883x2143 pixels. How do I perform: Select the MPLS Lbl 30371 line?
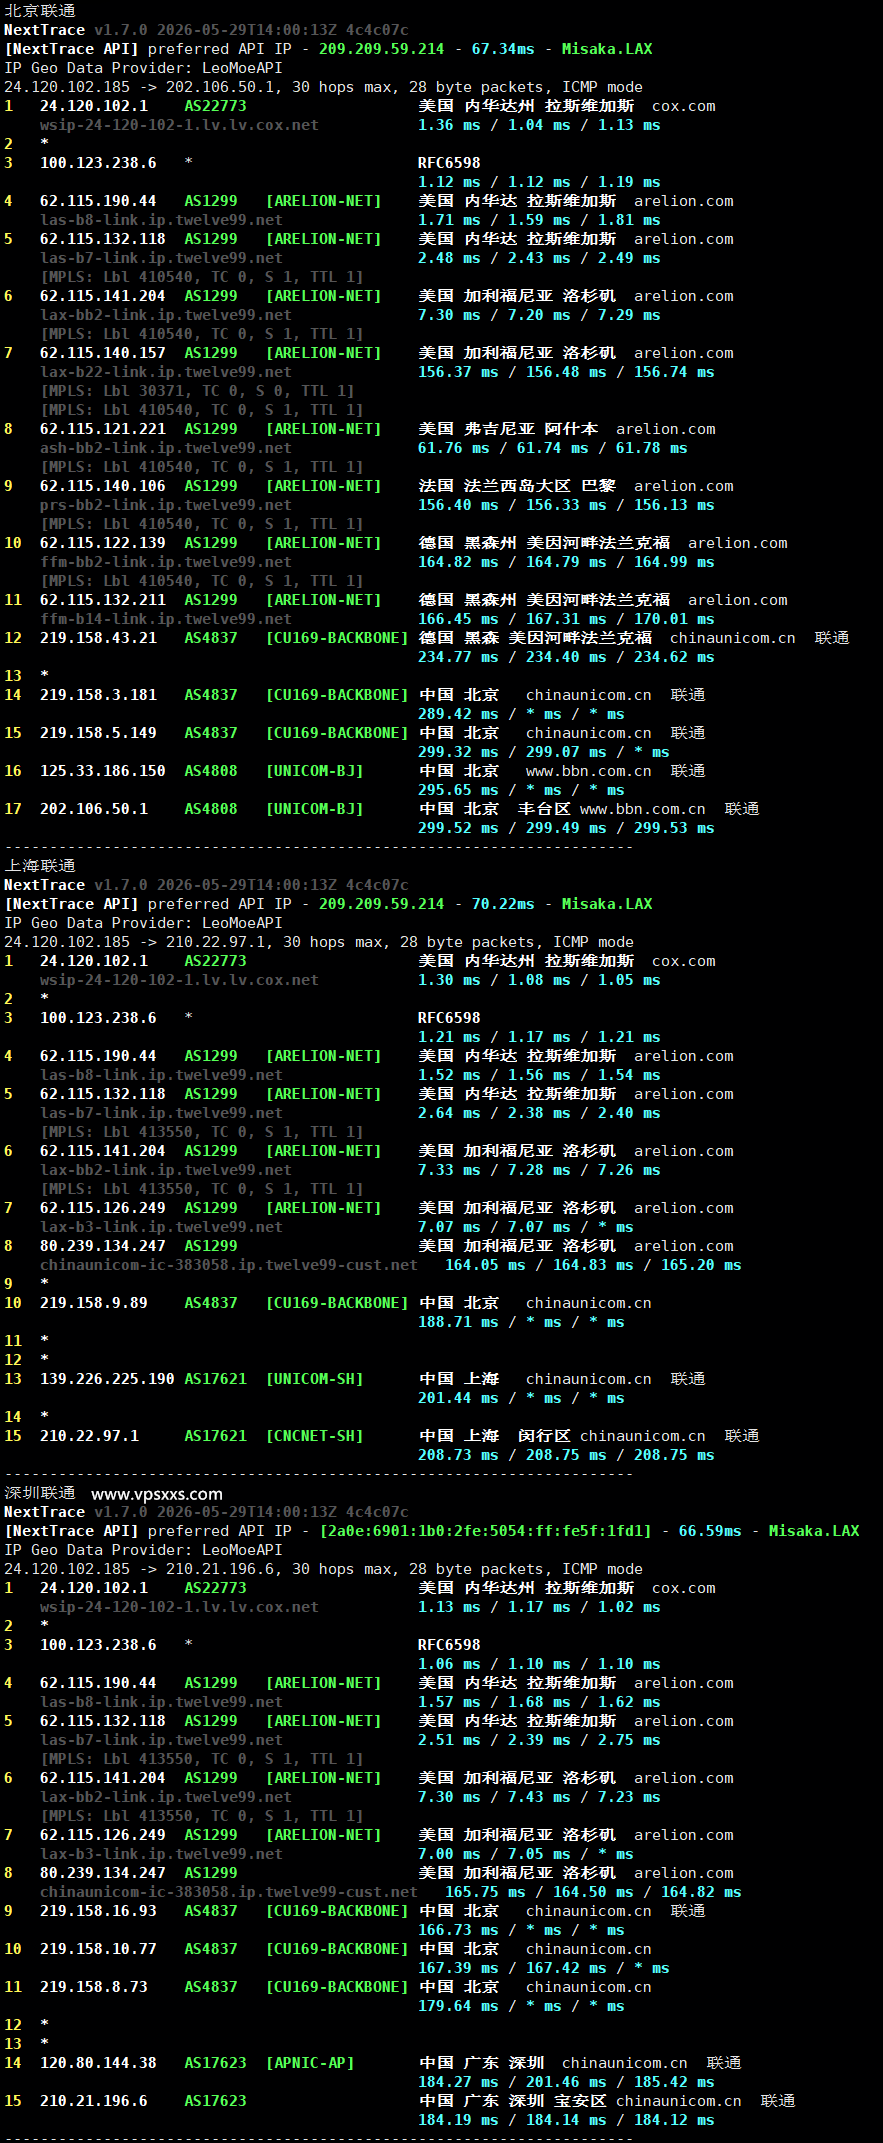tap(197, 391)
